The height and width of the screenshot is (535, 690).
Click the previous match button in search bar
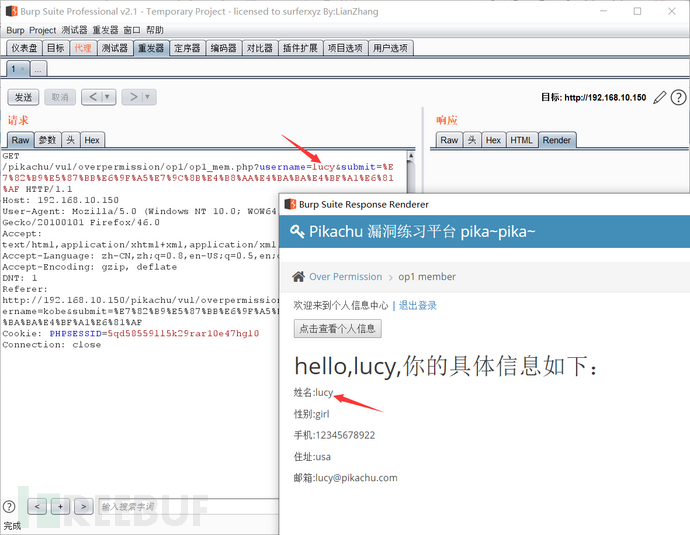point(37,507)
